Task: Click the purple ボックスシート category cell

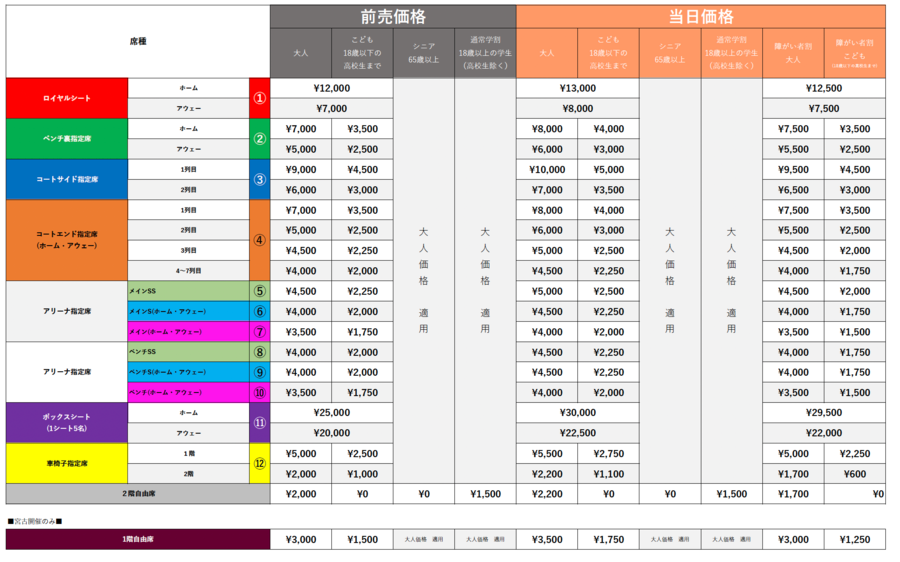Action: point(67,423)
